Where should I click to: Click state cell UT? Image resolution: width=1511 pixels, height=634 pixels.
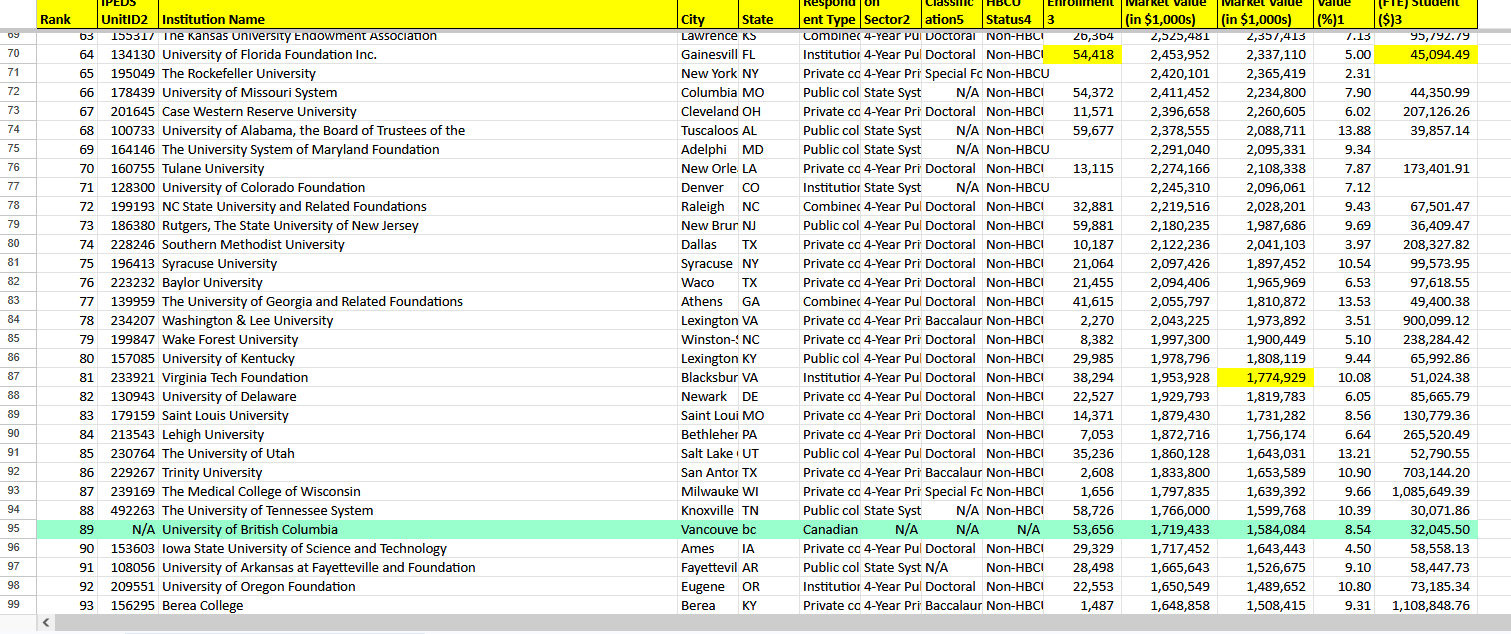click(769, 453)
